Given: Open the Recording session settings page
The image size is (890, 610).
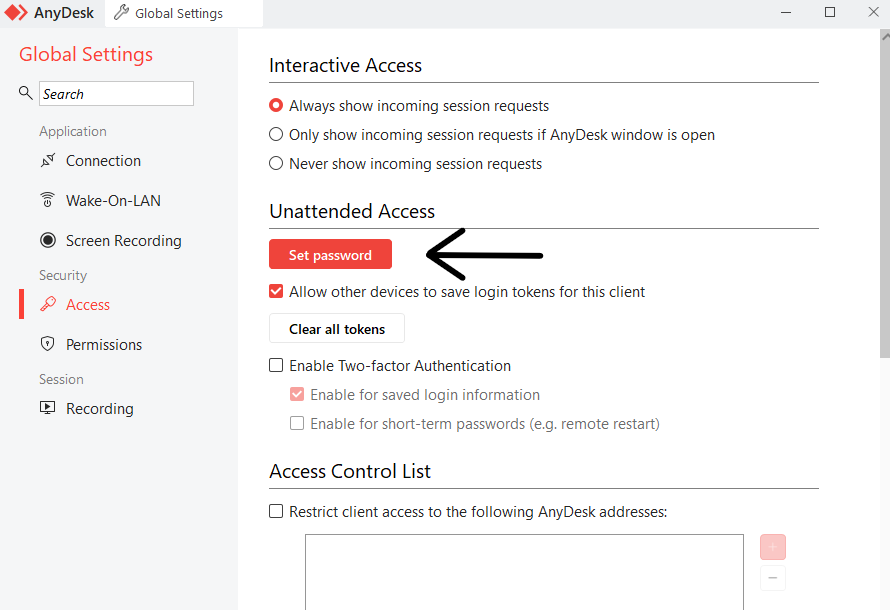Looking at the screenshot, I should [99, 409].
